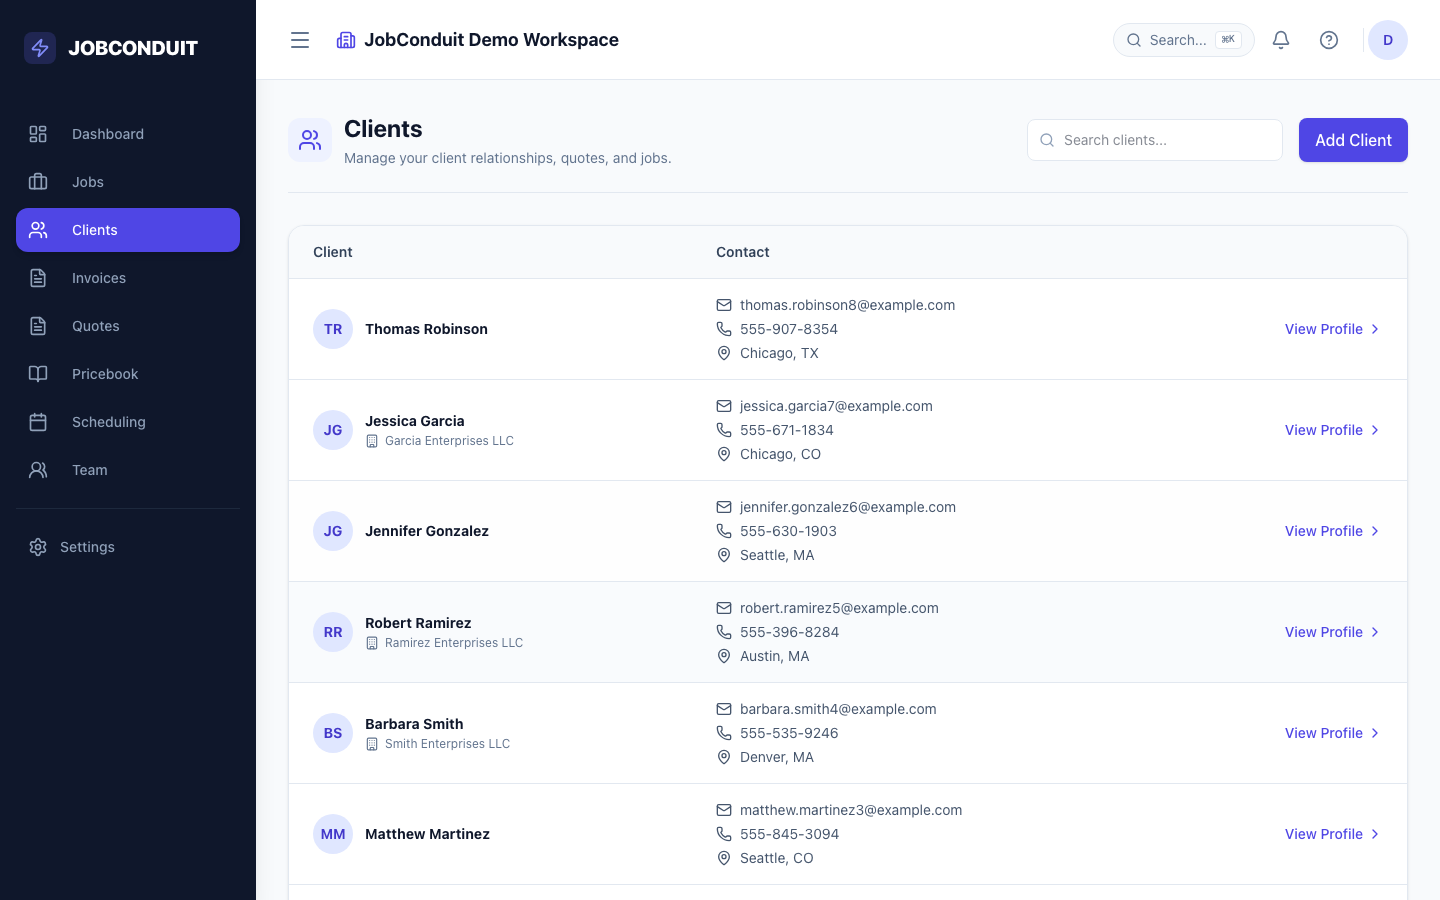
Task: Click the building icon beside Ramirez Enterprises LLC
Action: 372,643
